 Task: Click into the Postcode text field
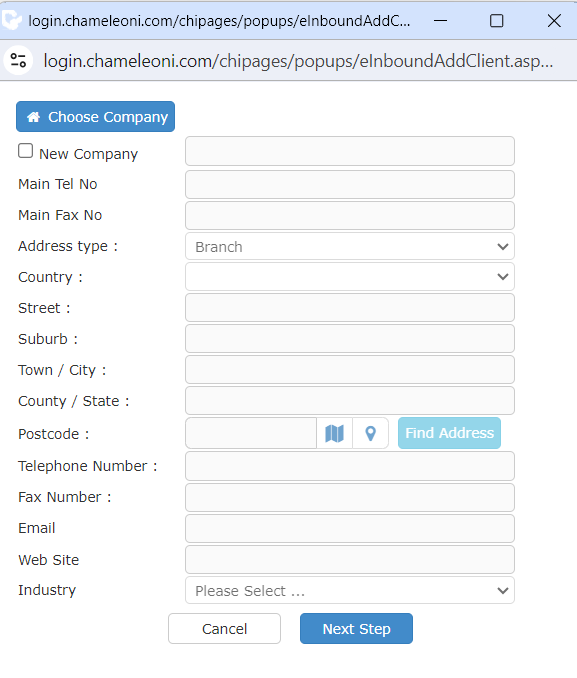tap(251, 433)
